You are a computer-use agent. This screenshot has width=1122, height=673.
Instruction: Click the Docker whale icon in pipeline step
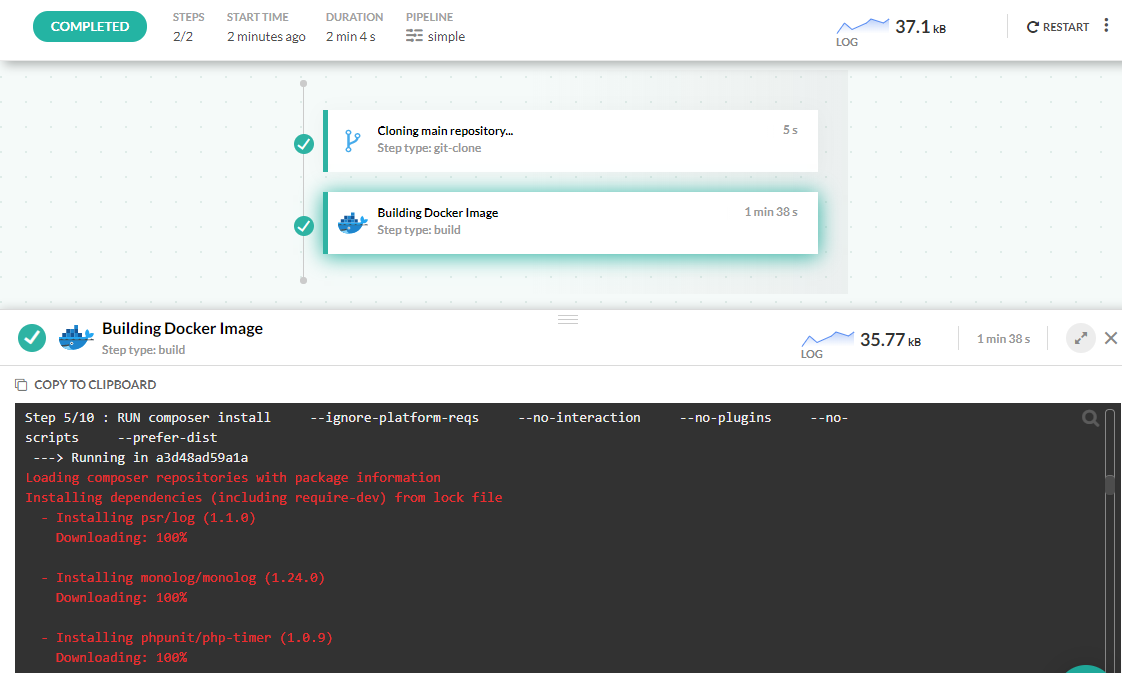point(352,222)
